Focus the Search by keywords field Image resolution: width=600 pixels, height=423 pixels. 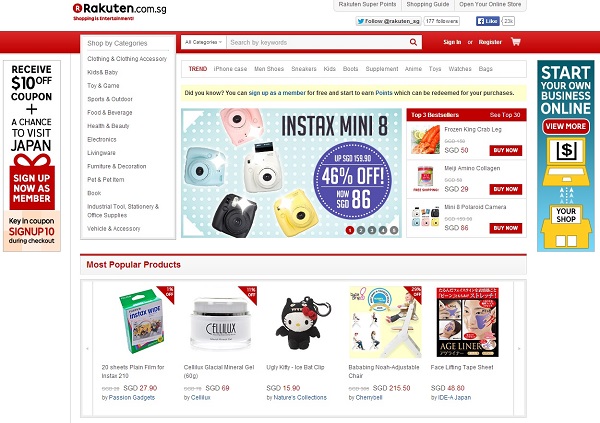click(318, 42)
